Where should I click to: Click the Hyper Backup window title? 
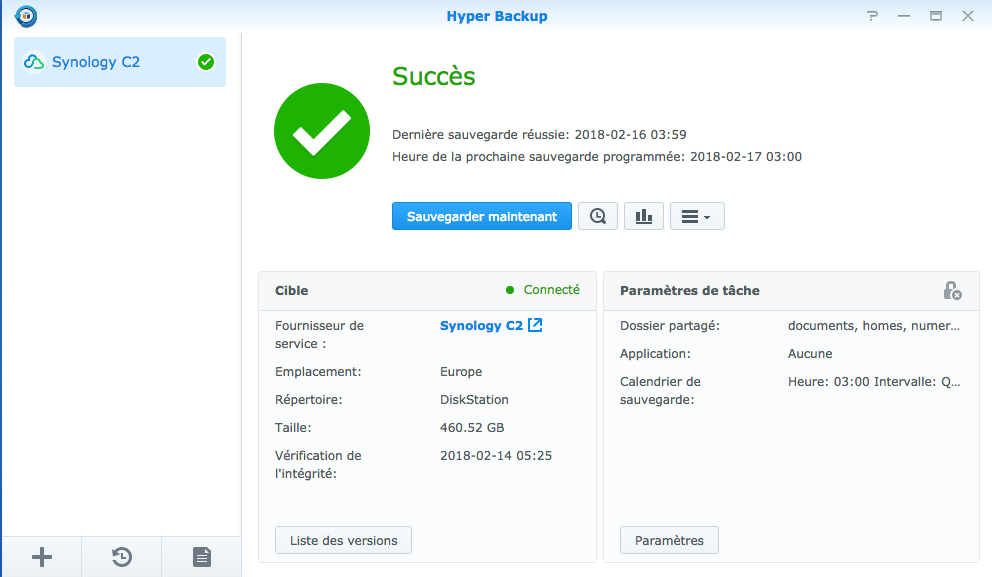[x=497, y=16]
